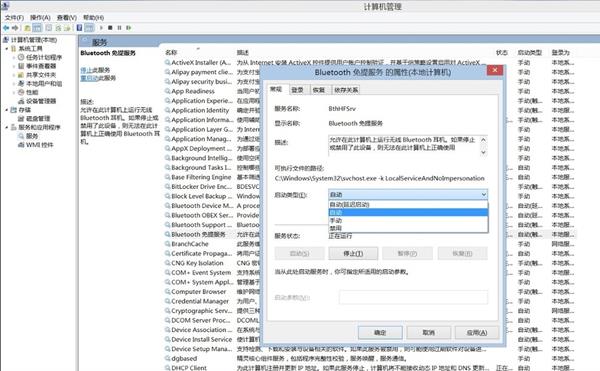Click the 启动类型 column header
600x371 pixels.
point(530,52)
